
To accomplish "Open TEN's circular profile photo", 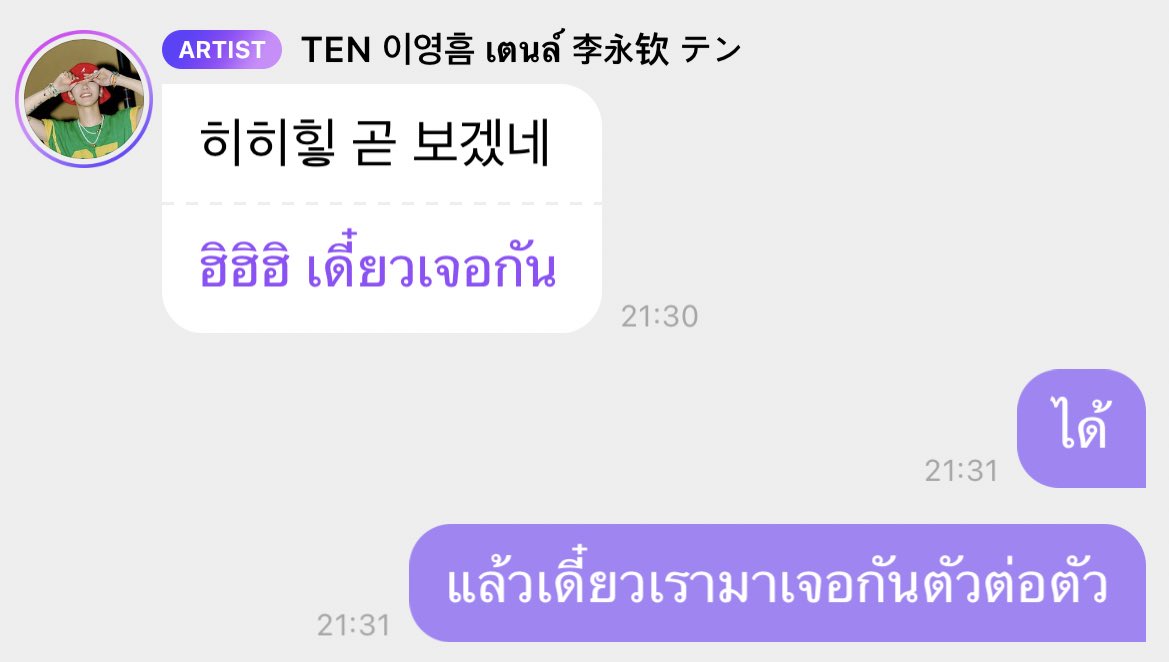I will pyautogui.click(x=84, y=99).
